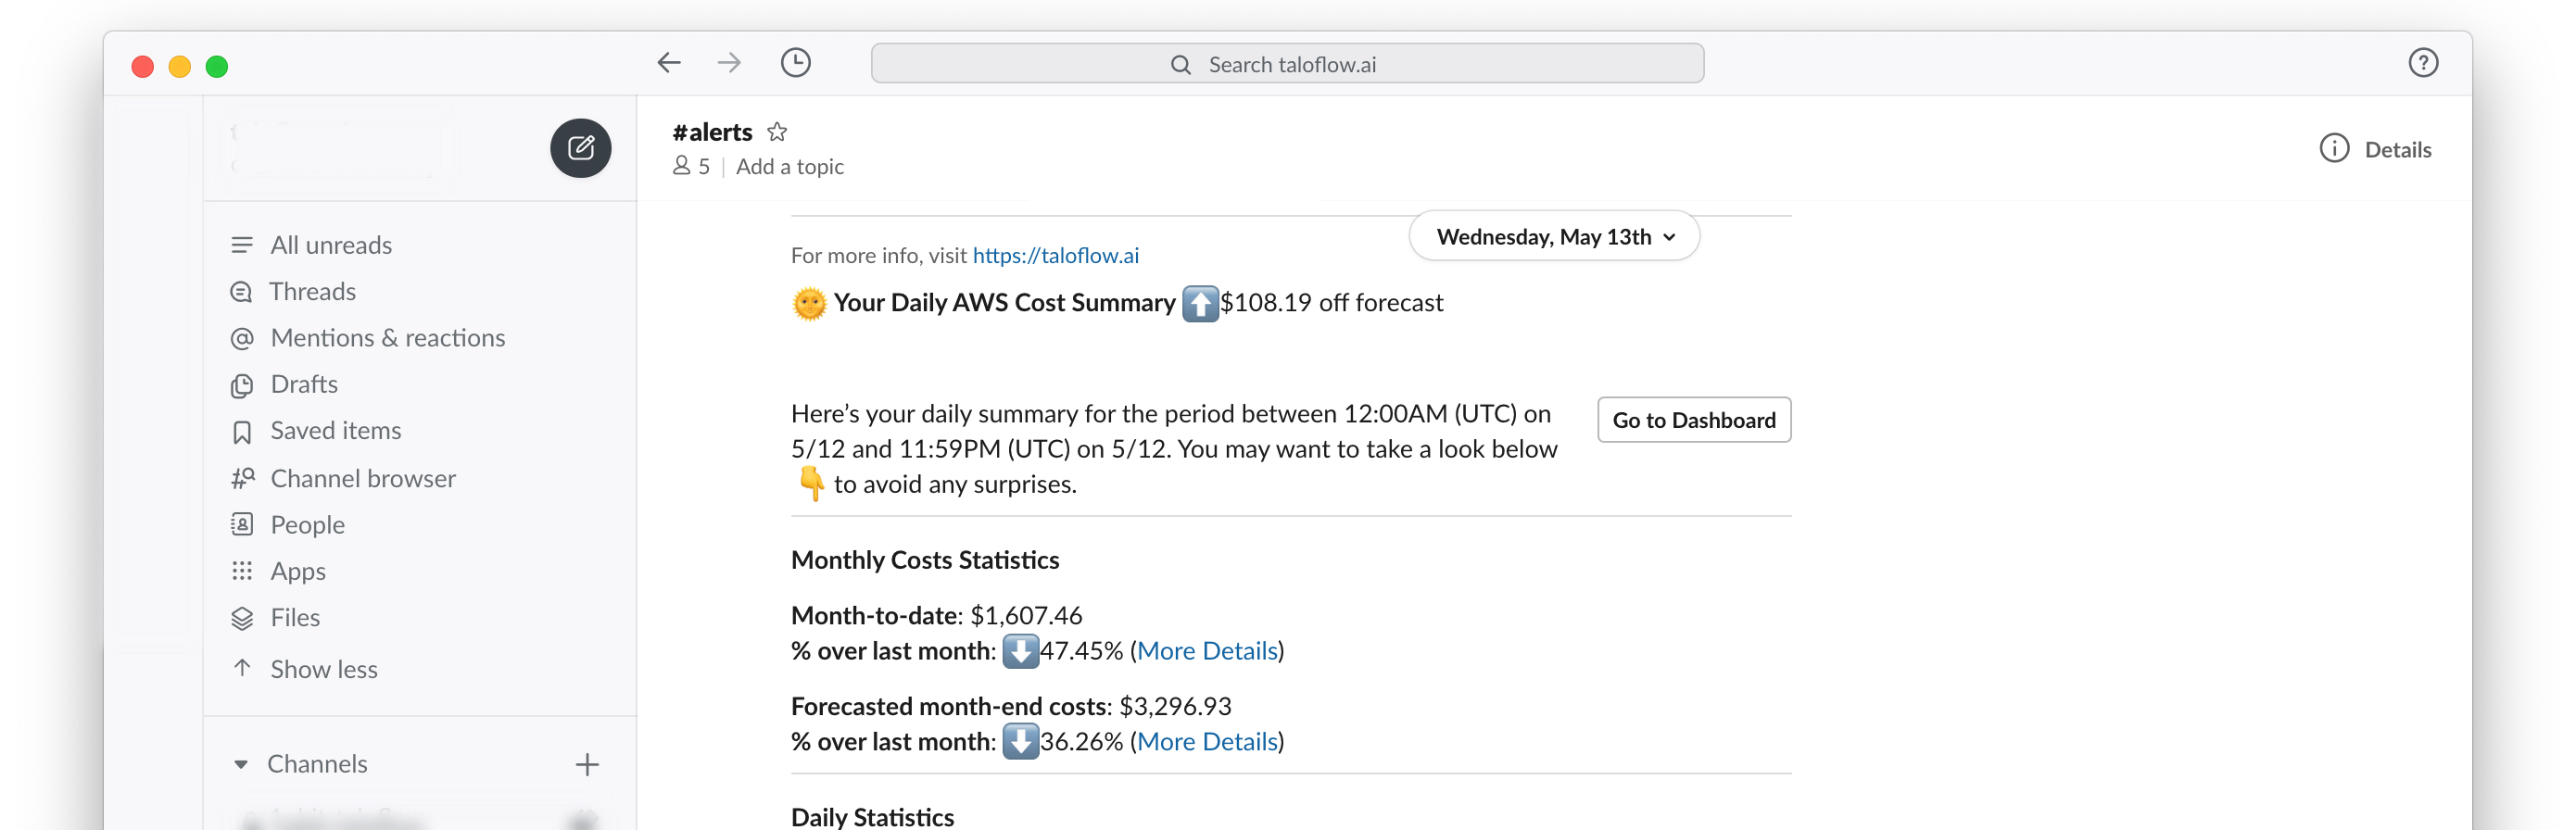The width and height of the screenshot is (2576, 830).
Task: Click the People directory icon
Action: 241,524
